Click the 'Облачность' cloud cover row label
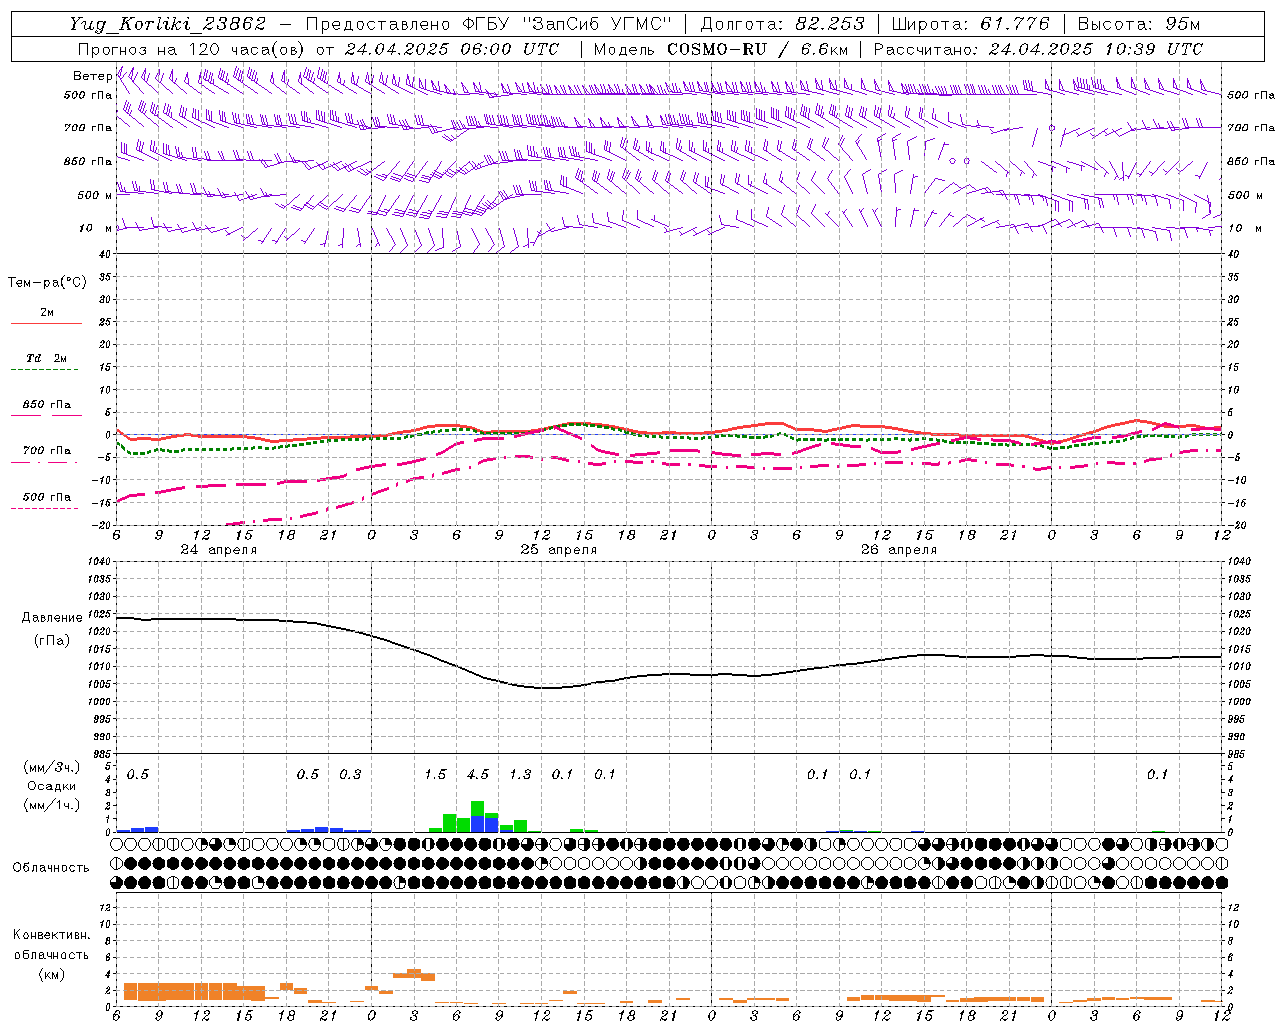Screen dimensions: 1280x1024 pyautogui.click(x=51, y=867)
